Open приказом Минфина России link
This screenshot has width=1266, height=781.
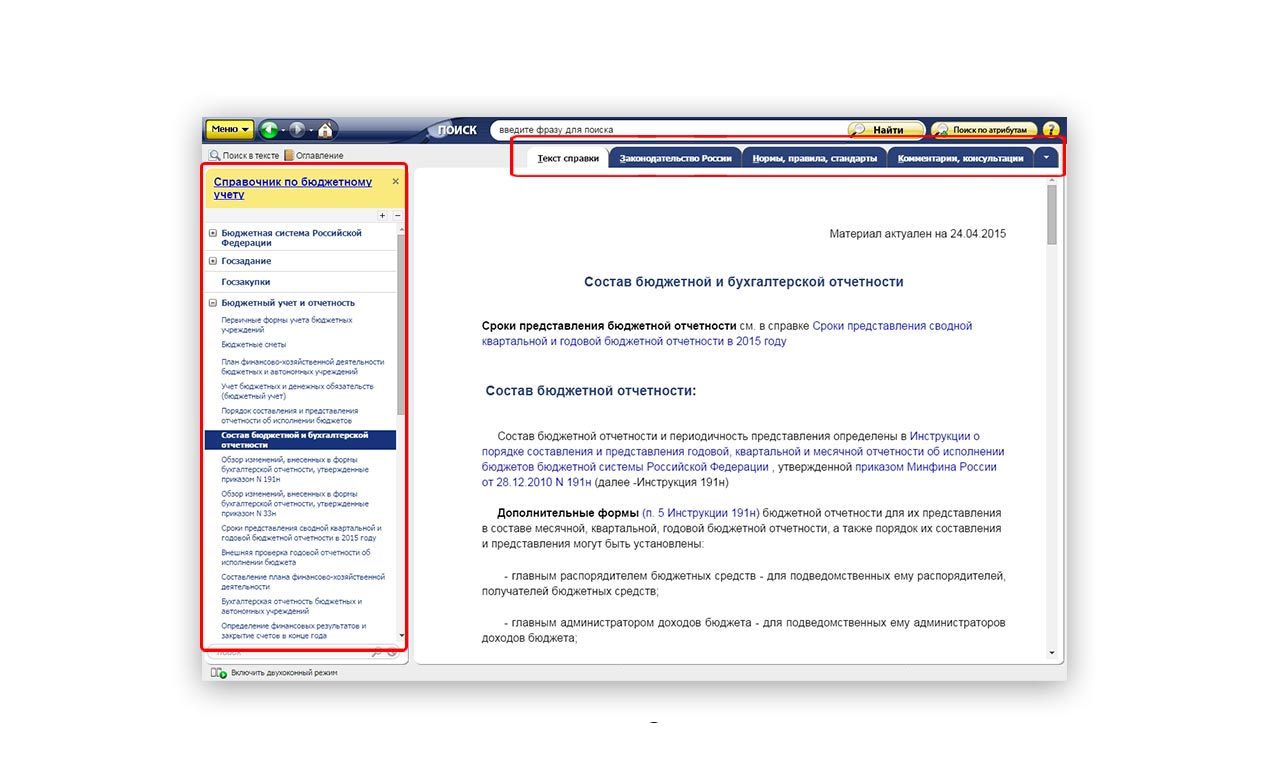[x=739, y=474]
